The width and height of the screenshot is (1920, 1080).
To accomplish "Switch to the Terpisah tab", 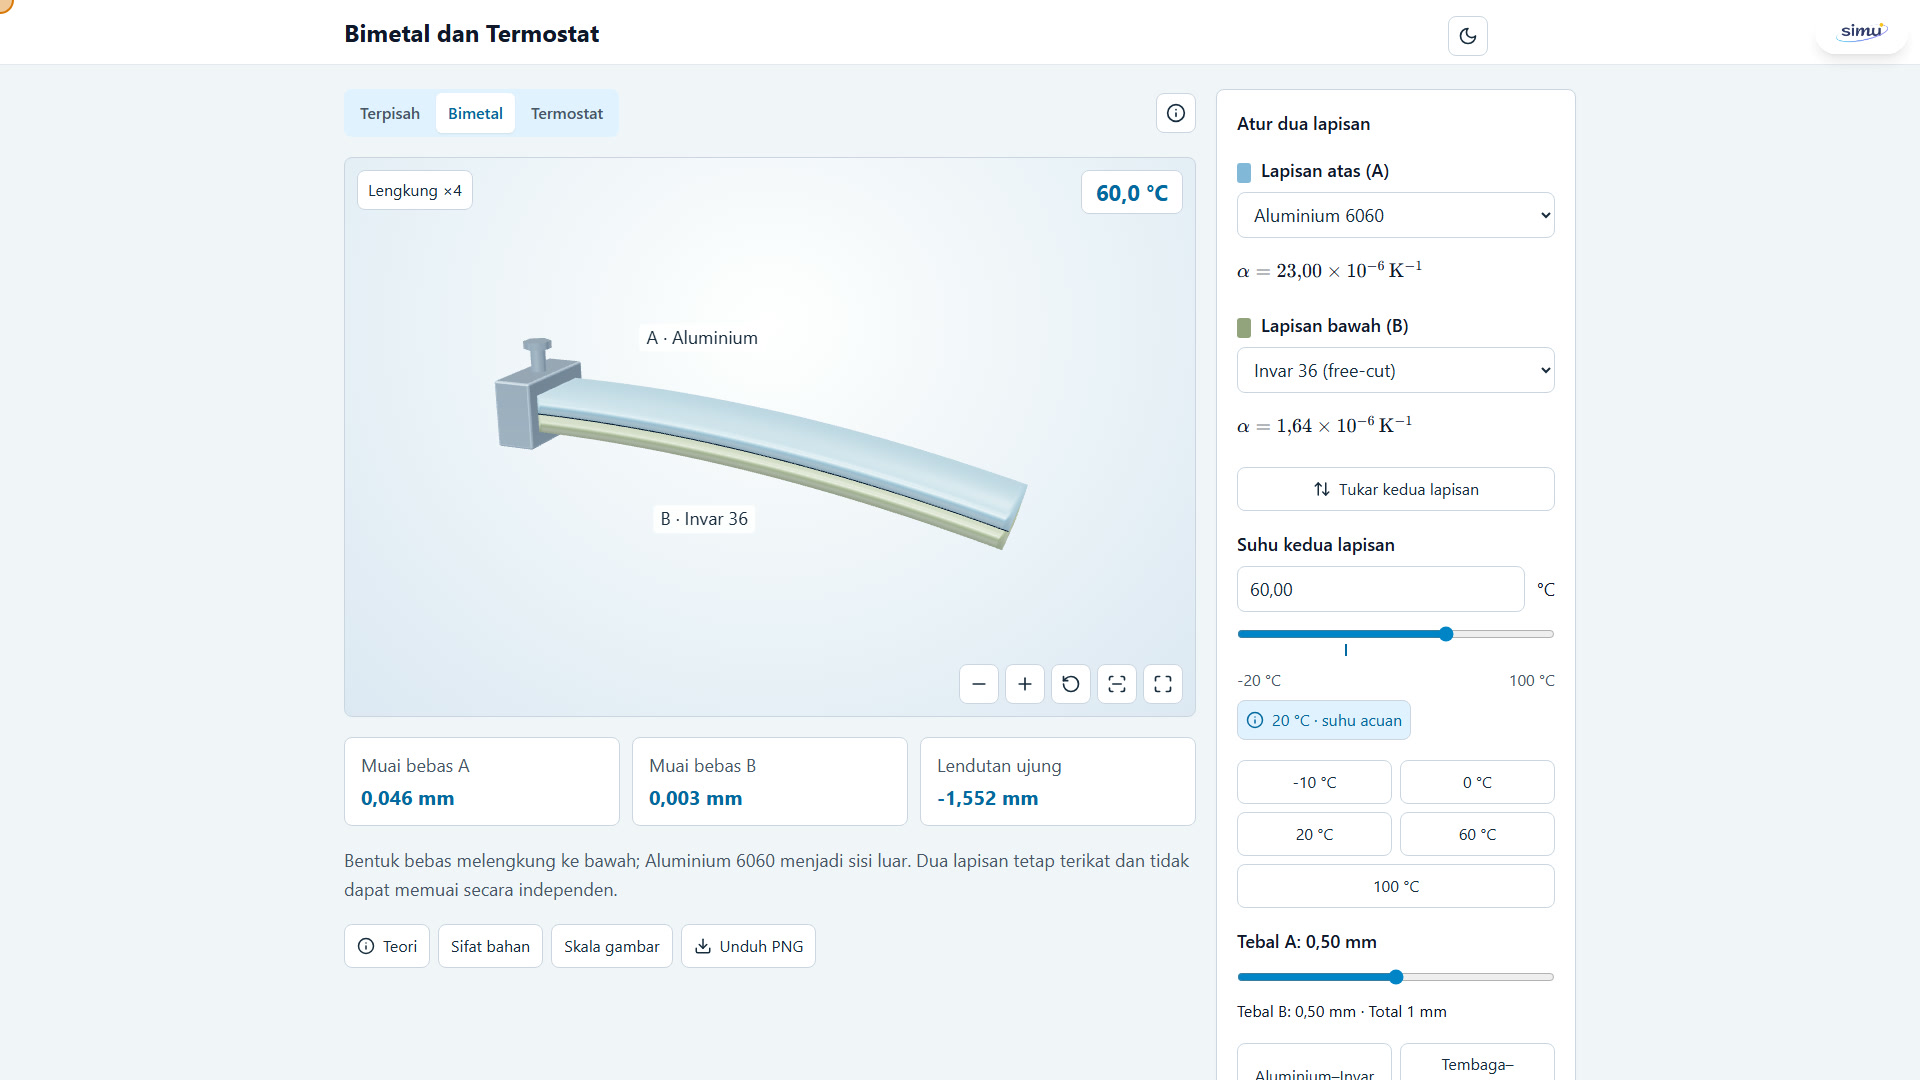I will click(x=390, y=113).
